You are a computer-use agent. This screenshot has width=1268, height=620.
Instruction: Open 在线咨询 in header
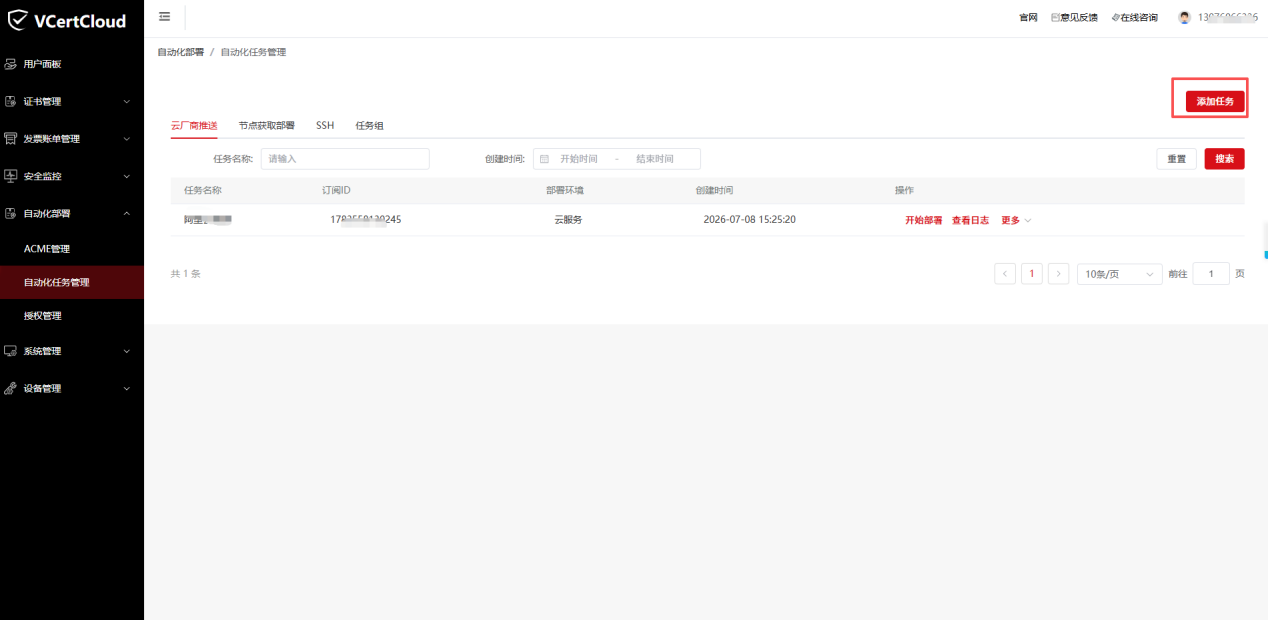(1134, 18)
